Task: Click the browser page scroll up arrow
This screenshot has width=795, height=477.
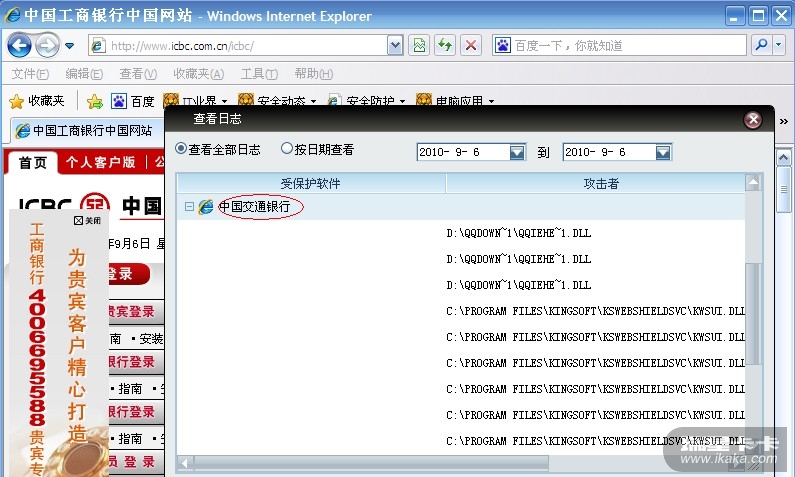Action: click(784, 158)
